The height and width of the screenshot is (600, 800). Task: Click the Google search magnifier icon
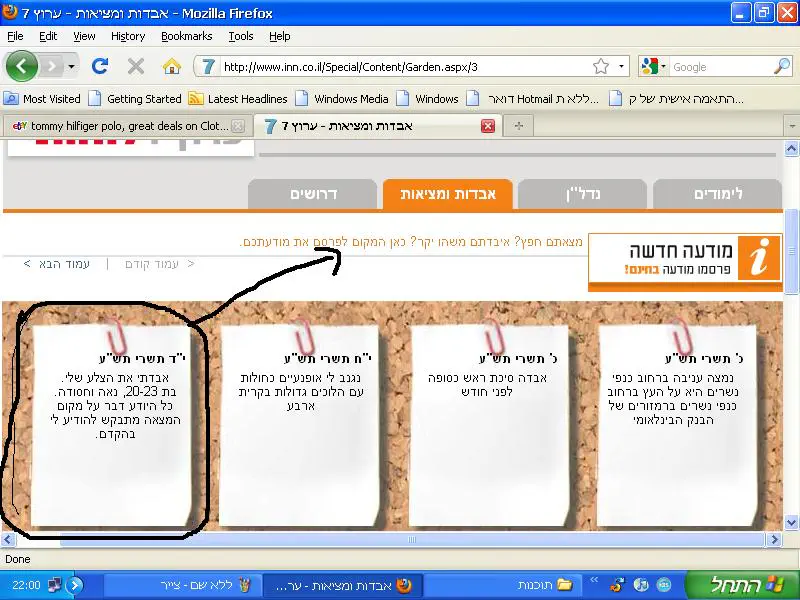click(781, 67)
